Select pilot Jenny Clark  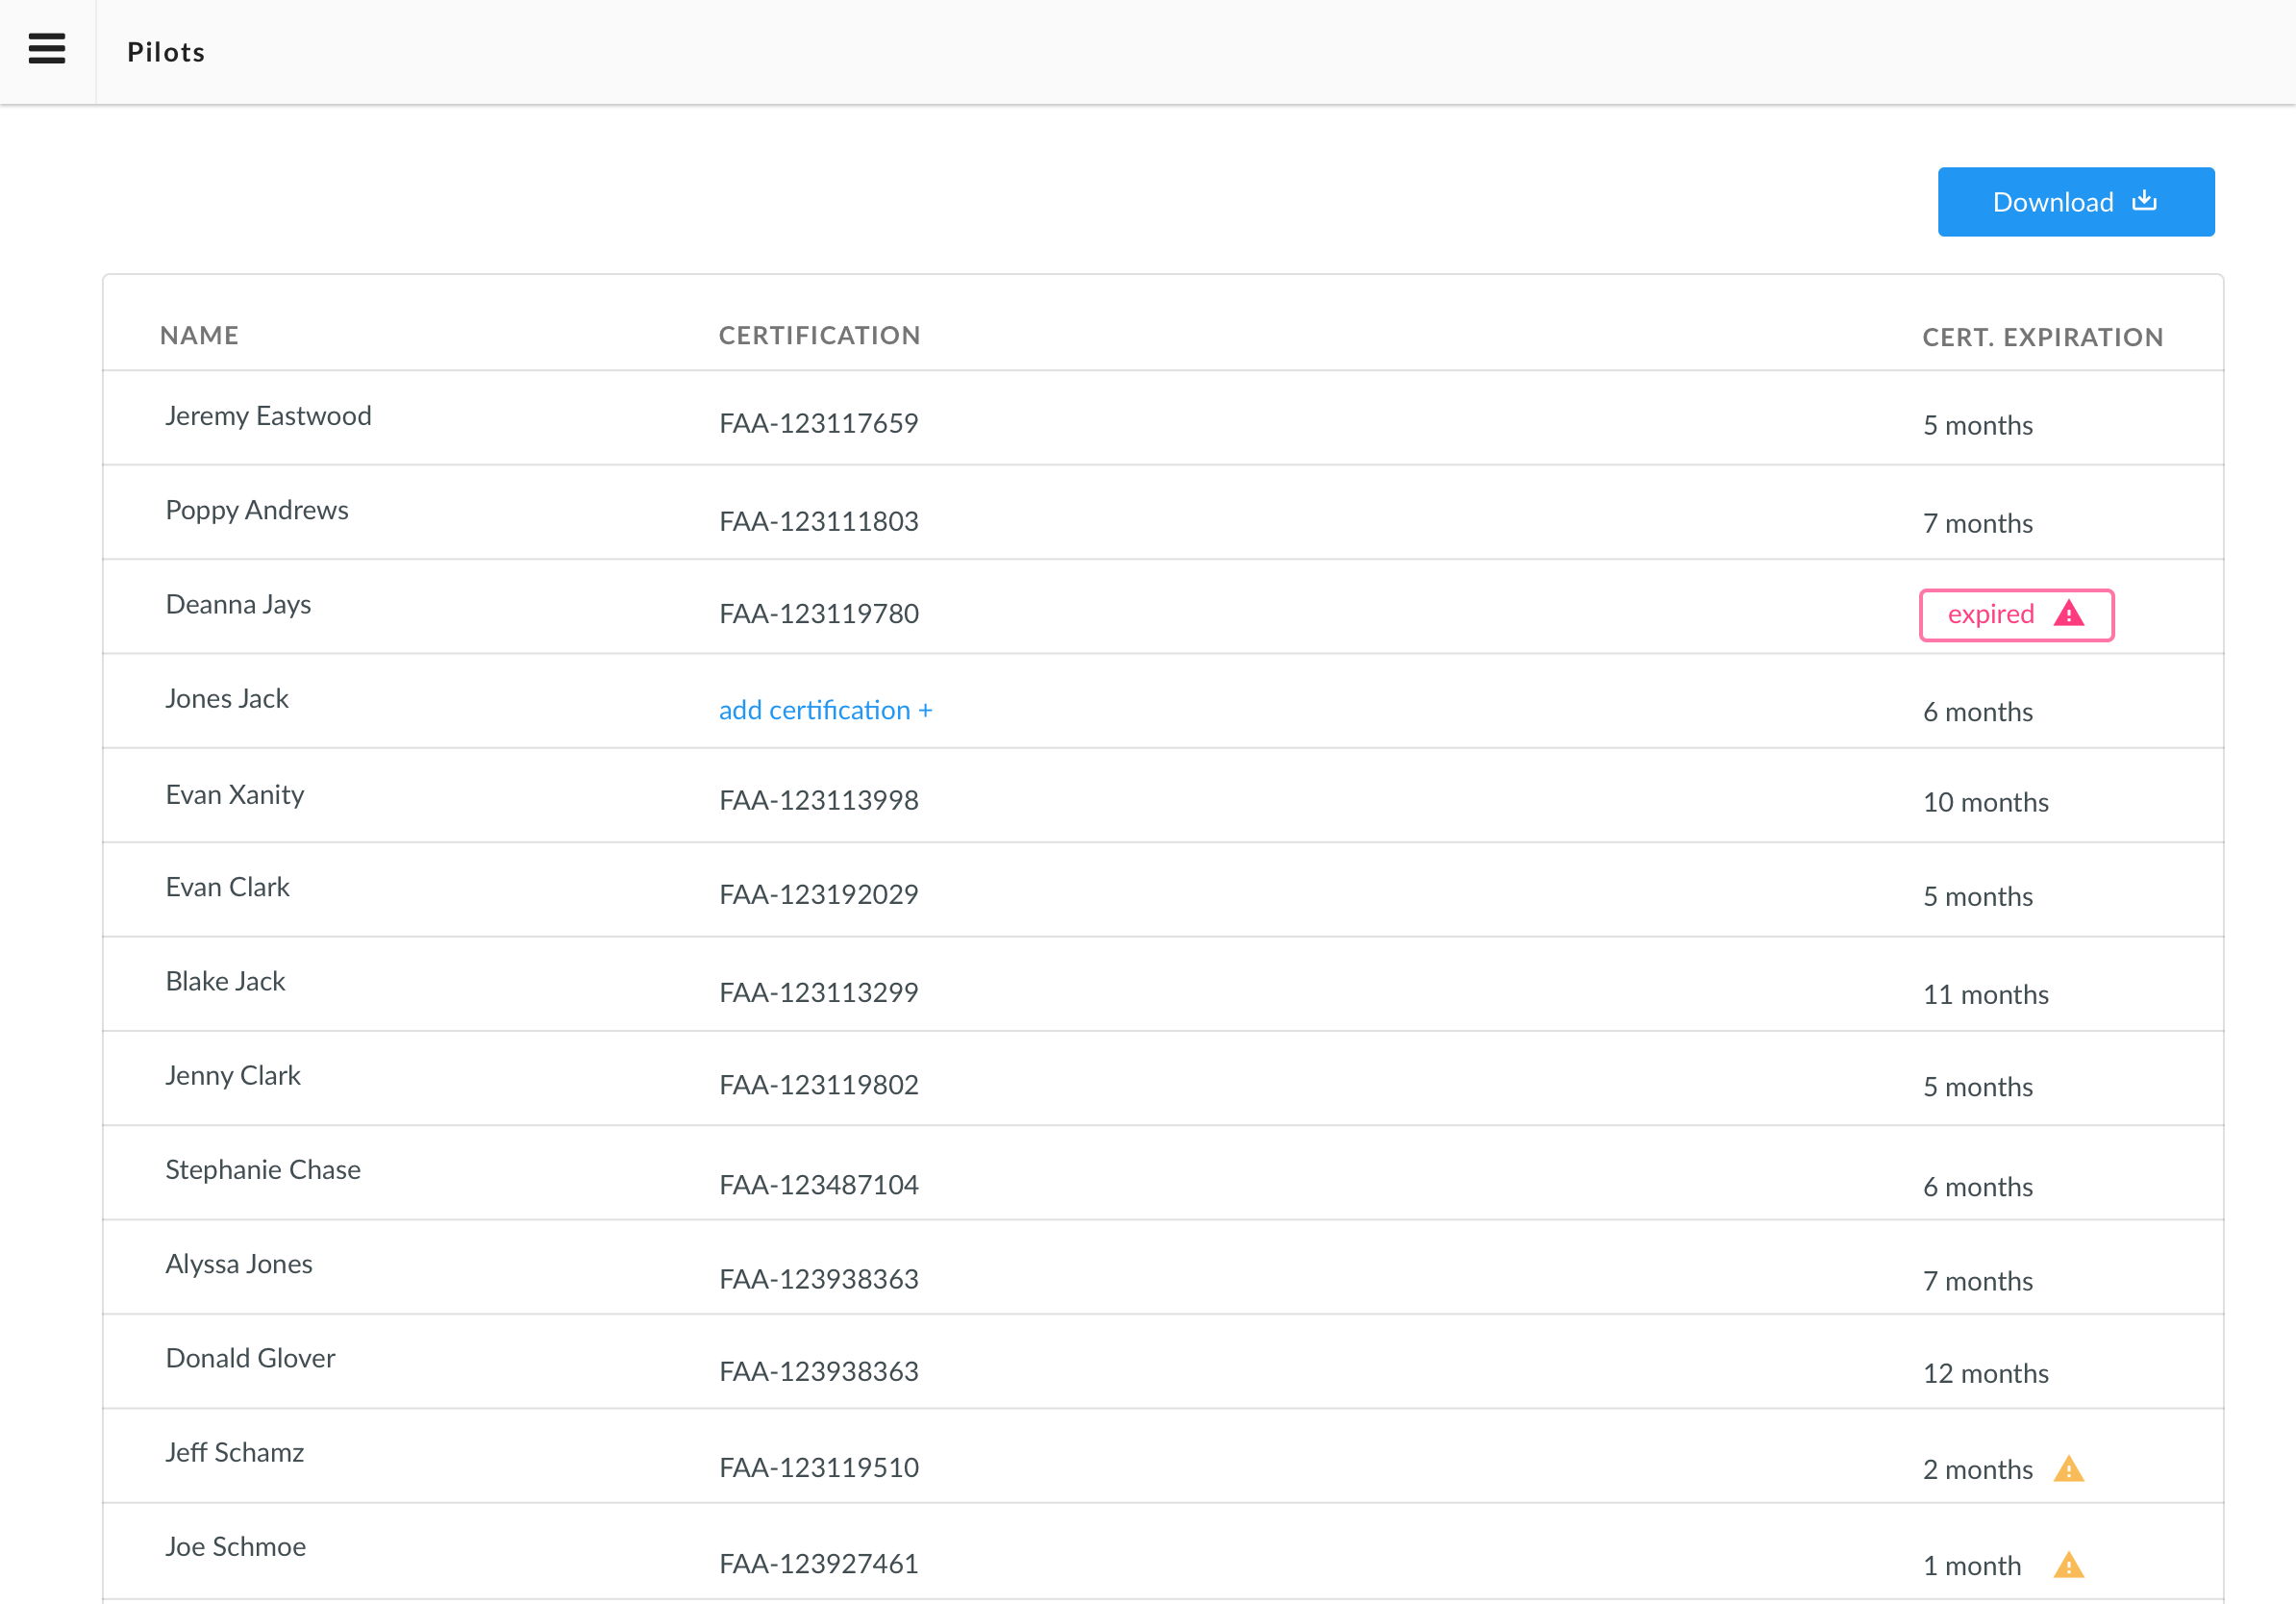tap(233, 1075)
